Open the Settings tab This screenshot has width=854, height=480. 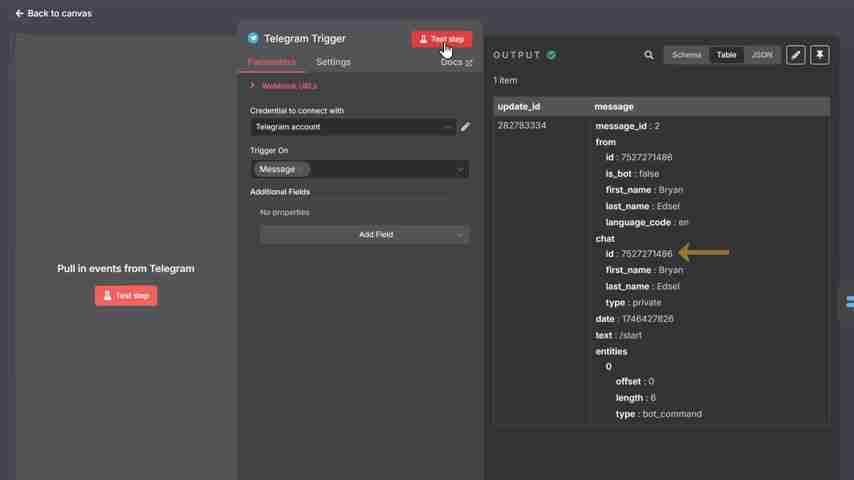[x=333, y=62]
